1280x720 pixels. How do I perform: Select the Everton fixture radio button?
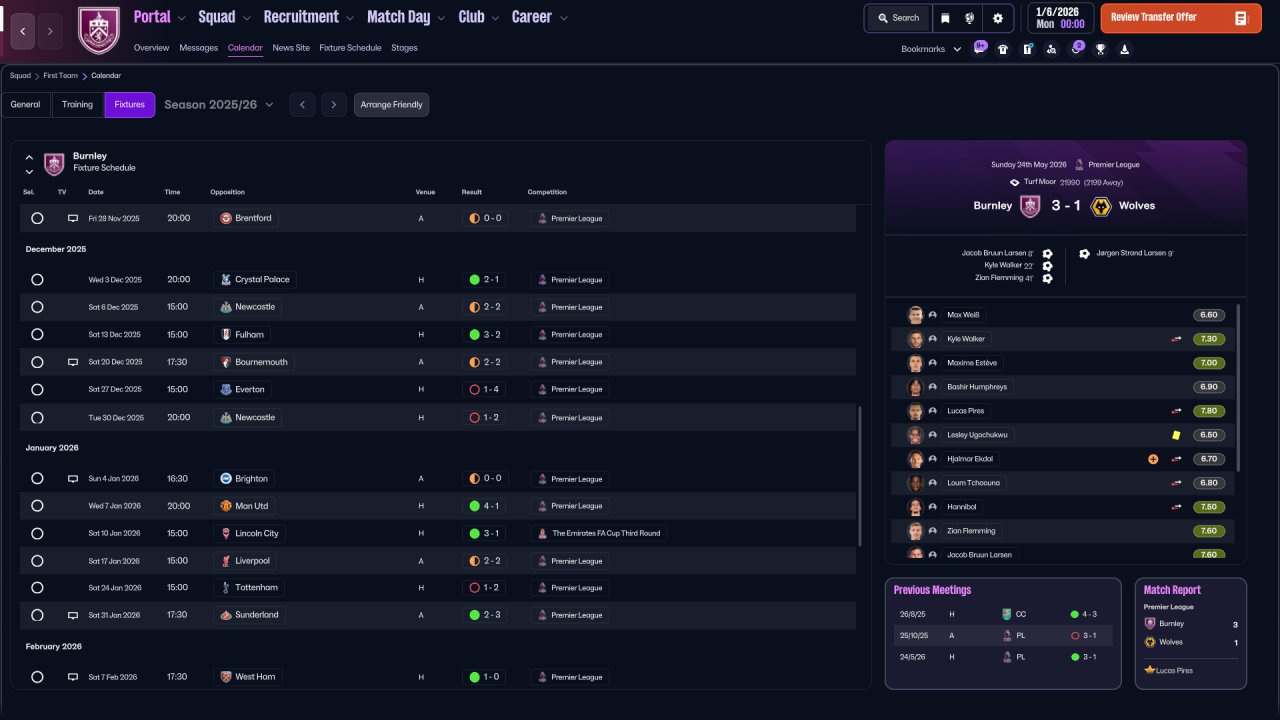(x=37, y=390)
